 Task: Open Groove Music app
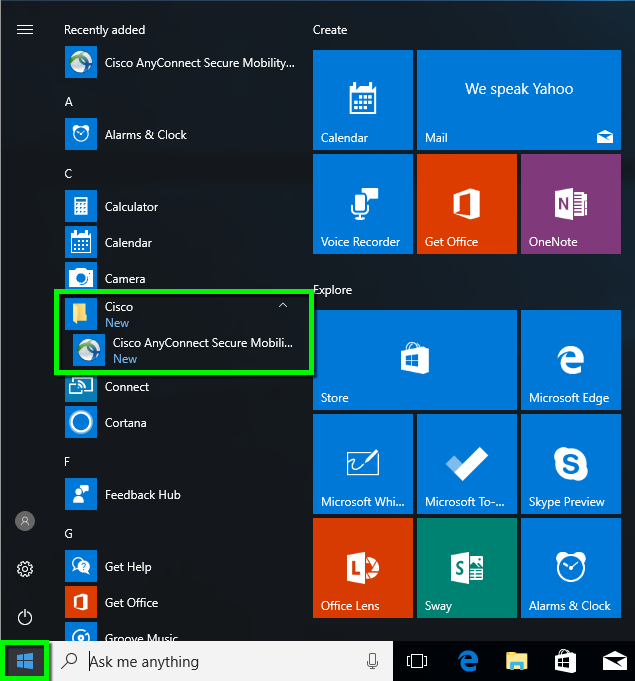[x=180, y=633]
